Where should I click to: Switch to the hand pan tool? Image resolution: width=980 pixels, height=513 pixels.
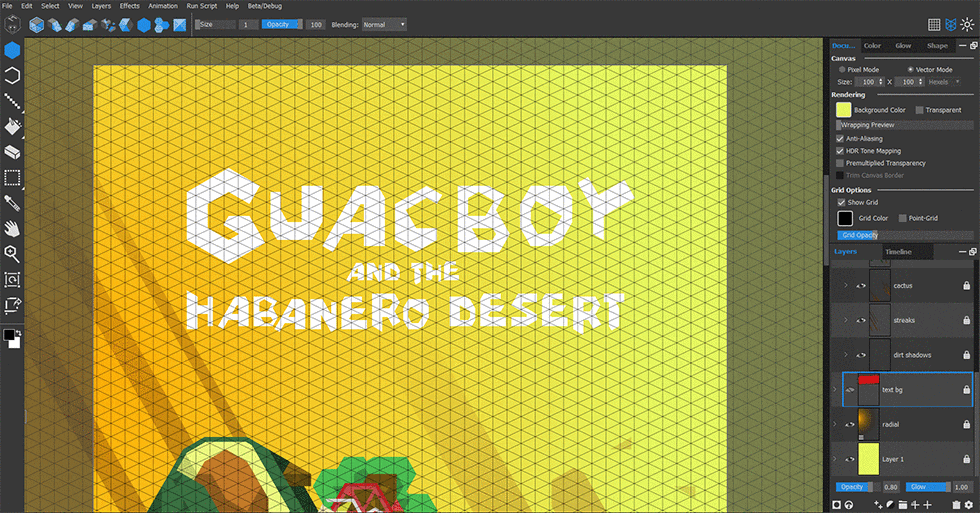13,229
